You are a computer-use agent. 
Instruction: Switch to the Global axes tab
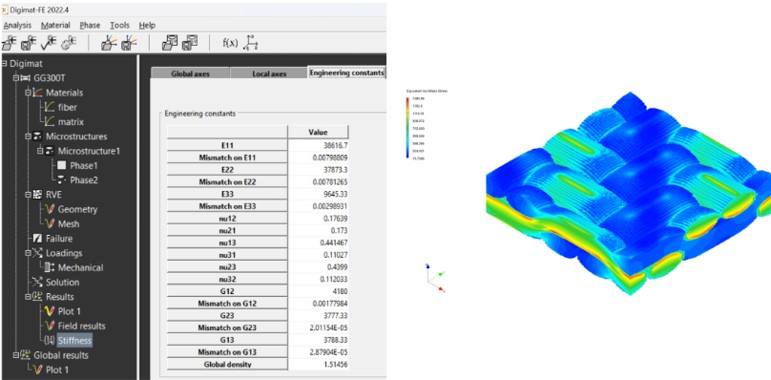click(x=190, y=73)
